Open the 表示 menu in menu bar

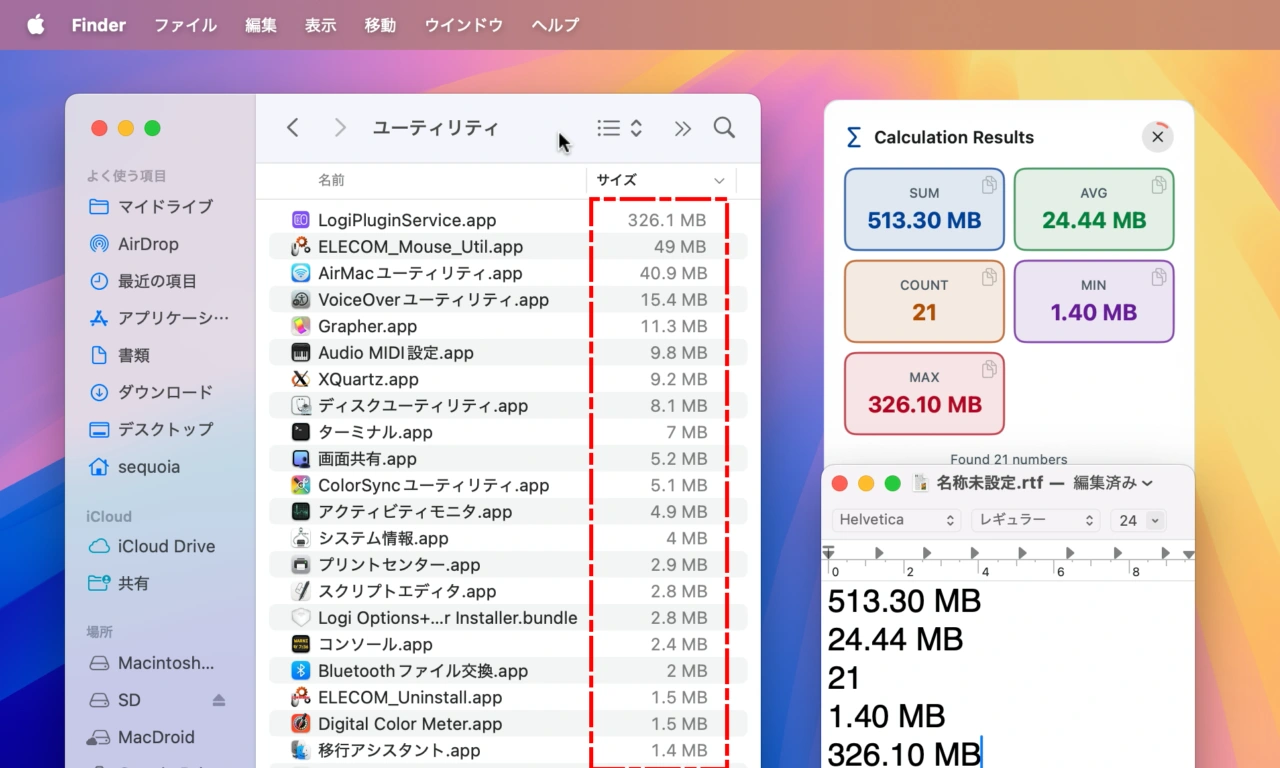click(x=320, y=25)
